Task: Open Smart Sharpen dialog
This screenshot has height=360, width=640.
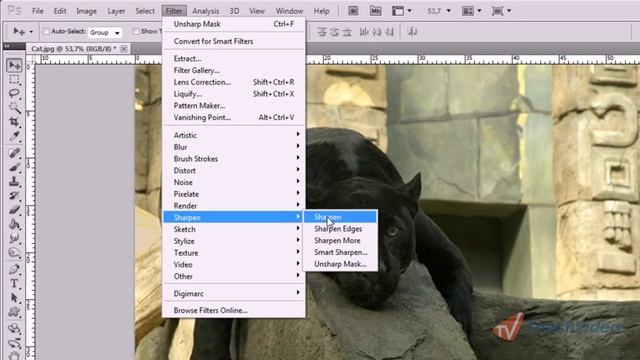Action: pos(340,252)
